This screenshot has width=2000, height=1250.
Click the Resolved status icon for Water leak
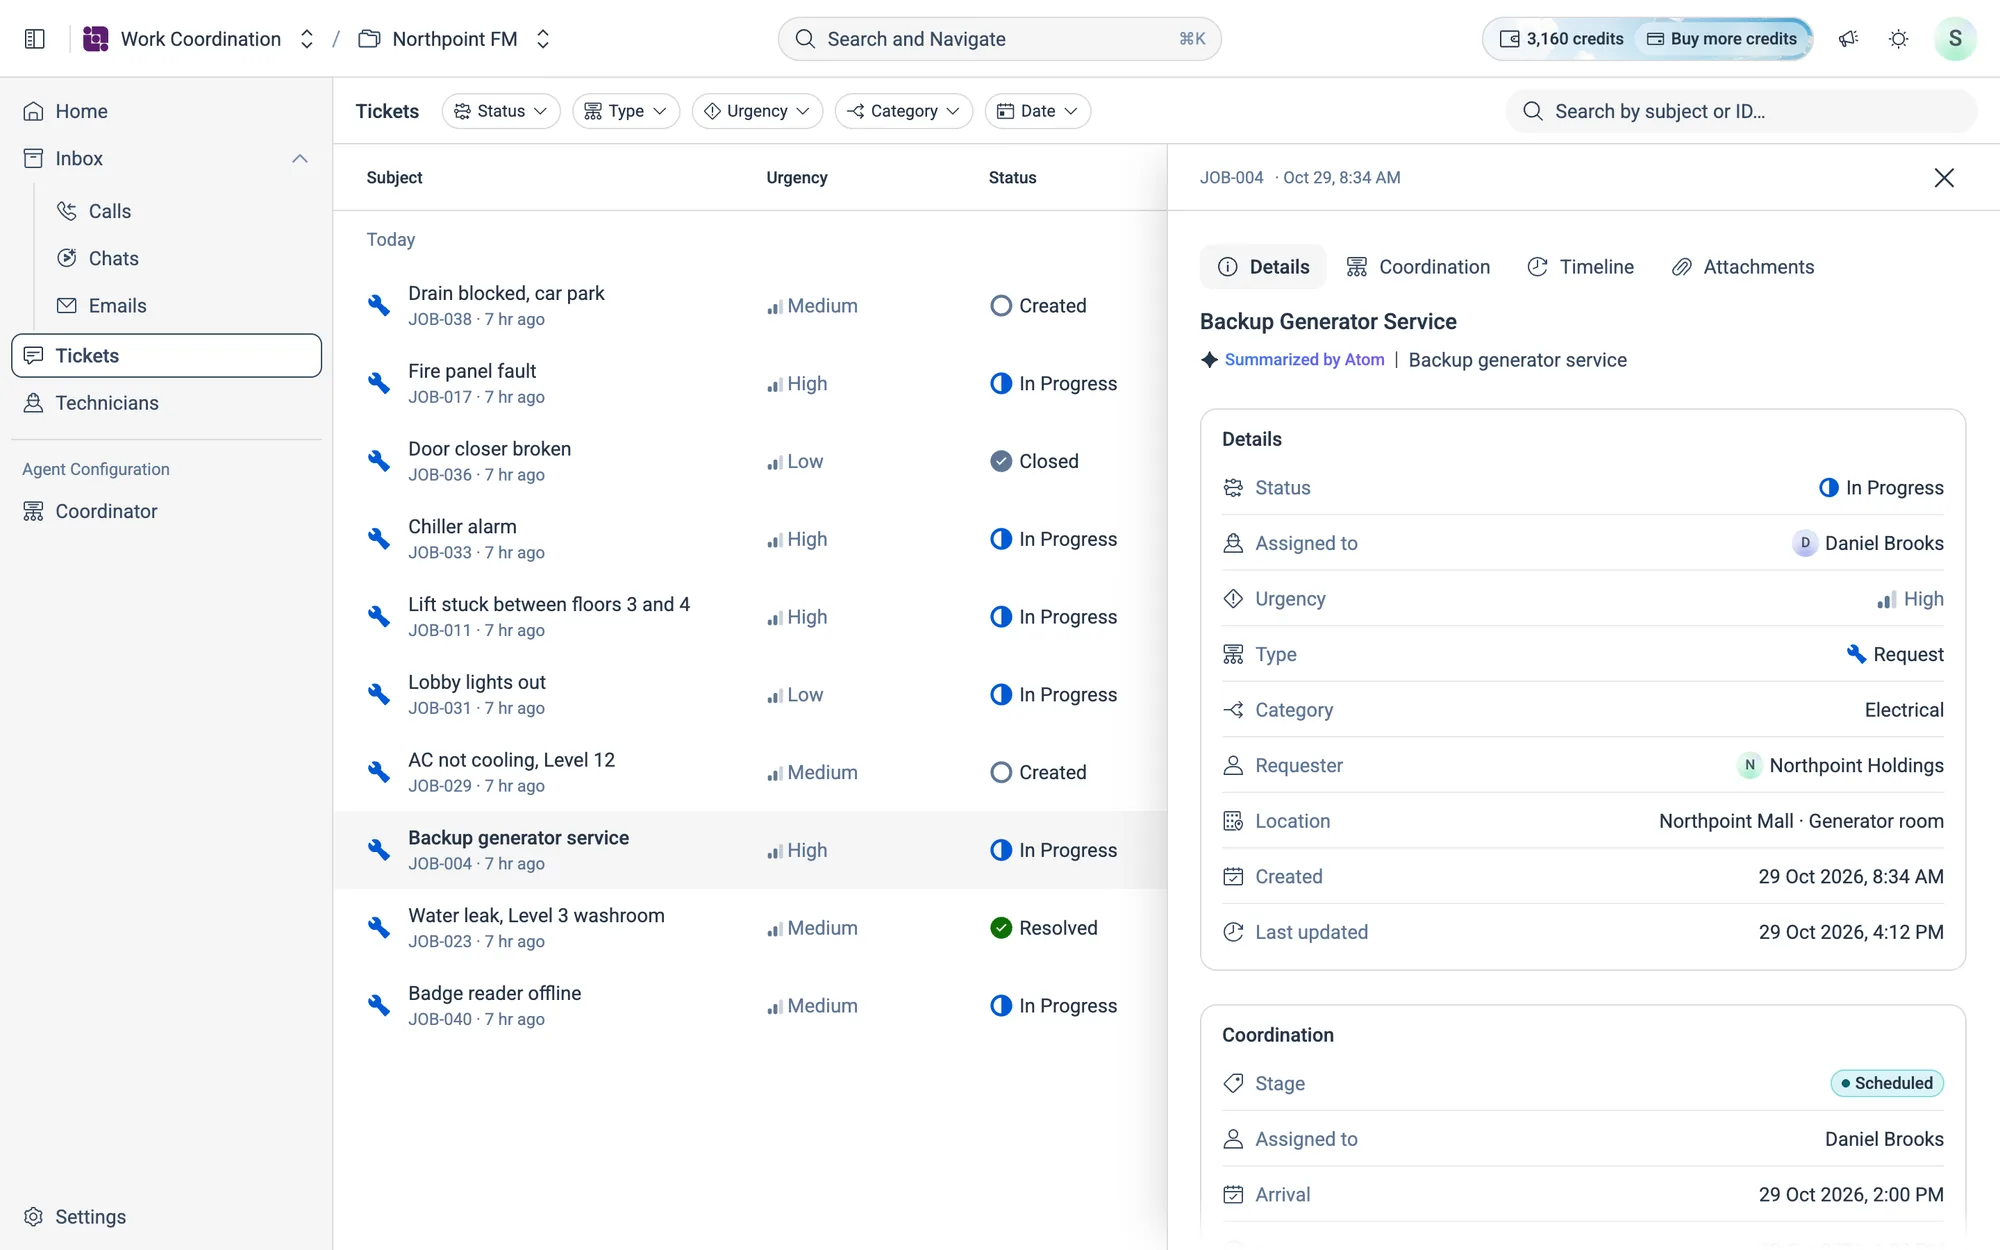(x=1001, y=928)
